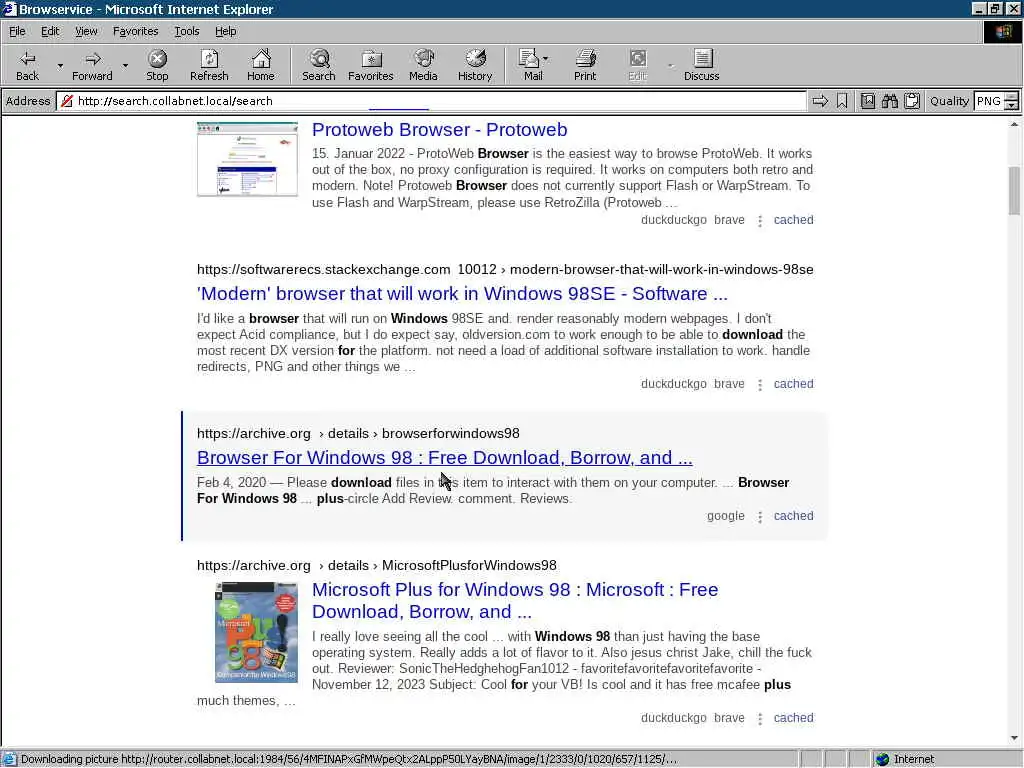
Task: Click the vertical scrollbar thumb
Action: [1014, 190]
